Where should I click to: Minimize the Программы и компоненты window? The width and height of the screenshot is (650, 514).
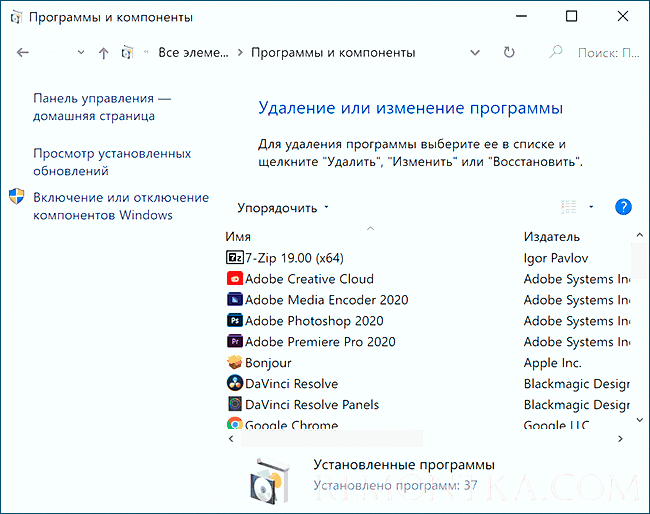pyautogui.click(x=521, y=16)
